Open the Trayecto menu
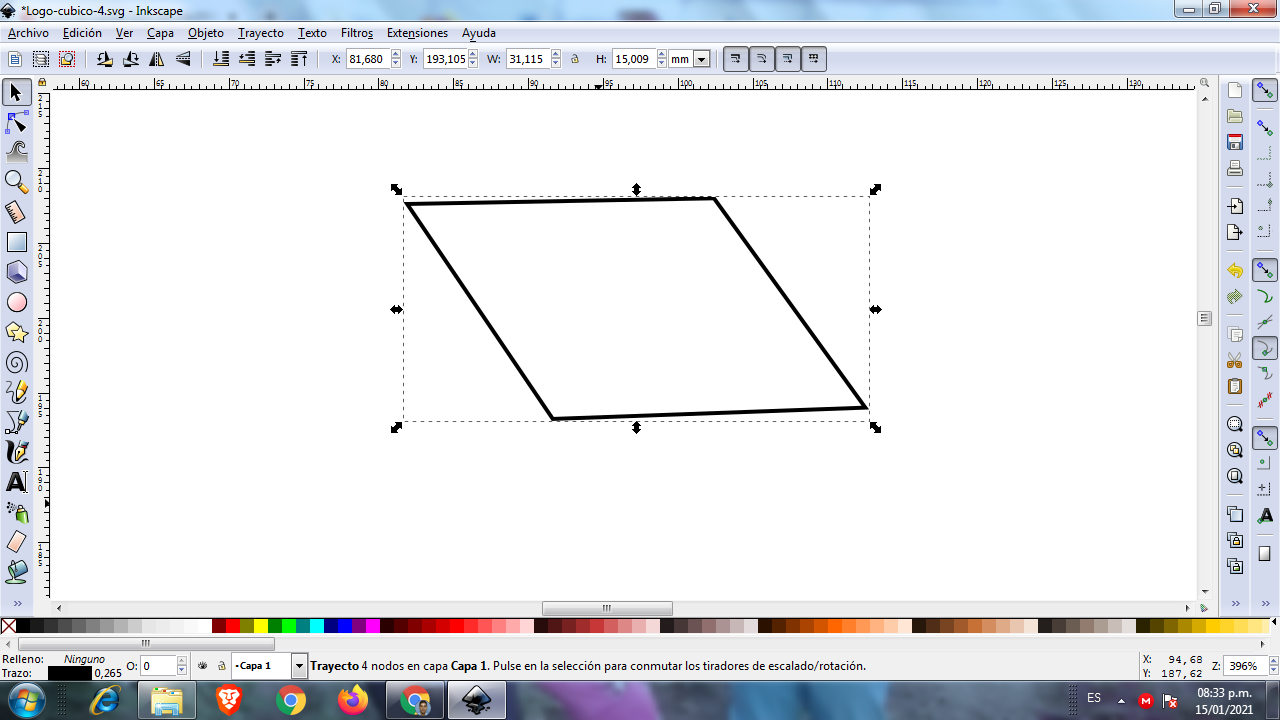Screen dimensions: 1280x720 (x=260, y=33)
